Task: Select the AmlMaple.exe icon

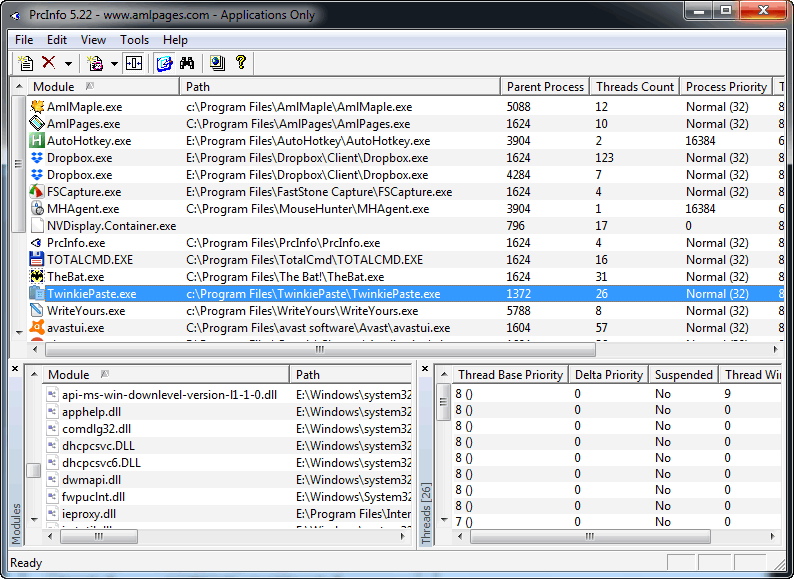Action: pyautogui.click(x=37, y=106)
